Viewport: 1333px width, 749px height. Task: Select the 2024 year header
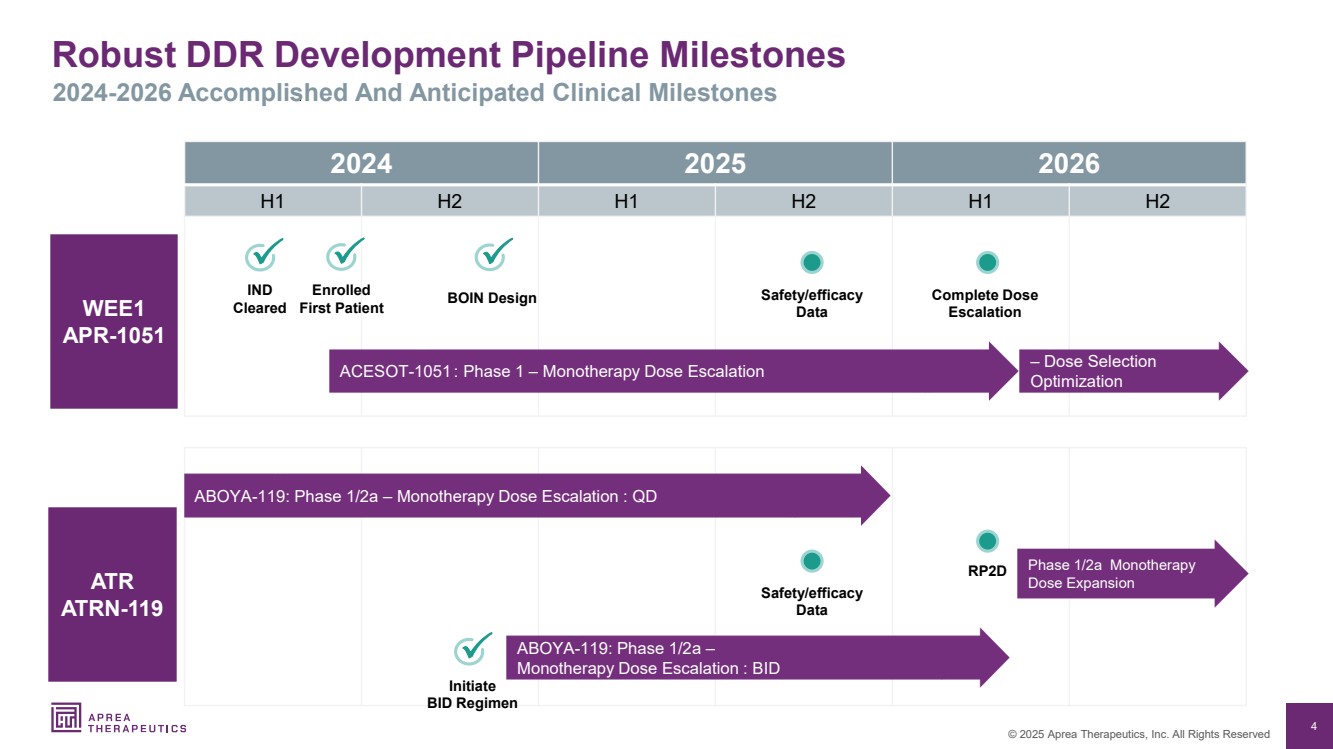pos(361,163)
